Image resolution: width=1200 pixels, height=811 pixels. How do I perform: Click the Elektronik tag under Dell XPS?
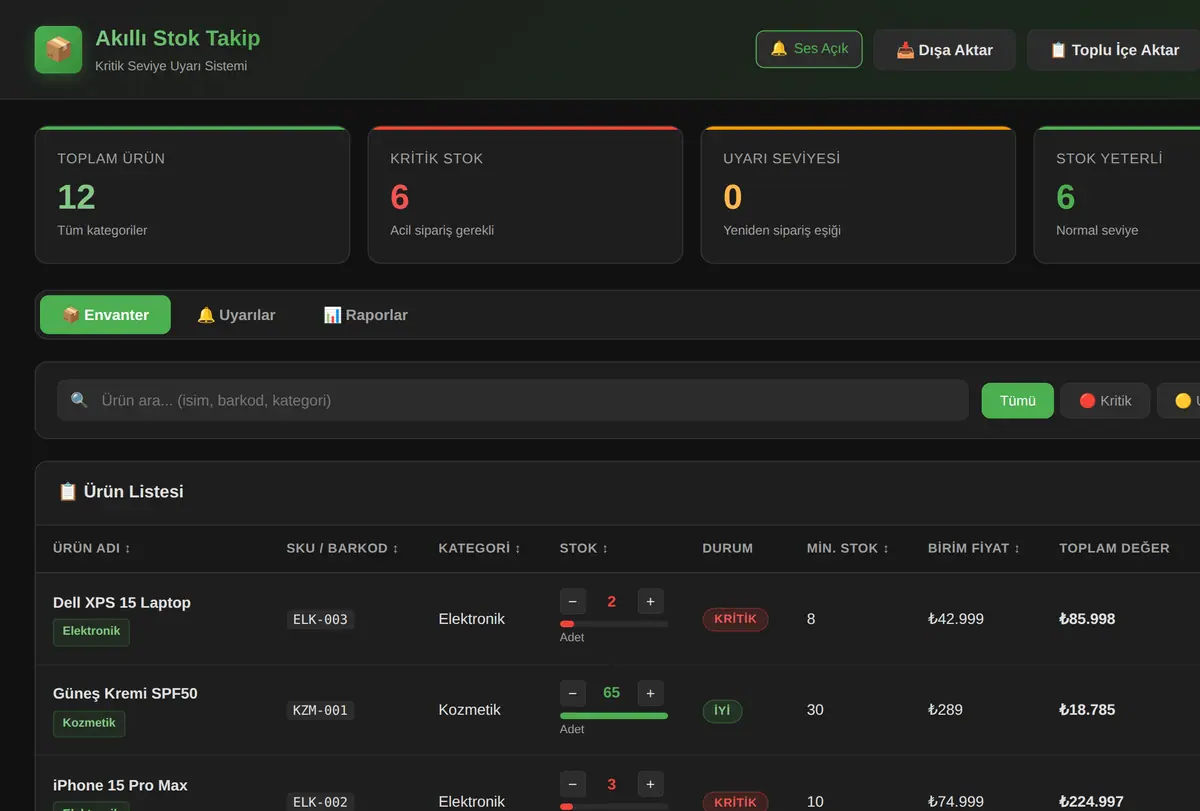pyautogui.click(x=91, y=632)
